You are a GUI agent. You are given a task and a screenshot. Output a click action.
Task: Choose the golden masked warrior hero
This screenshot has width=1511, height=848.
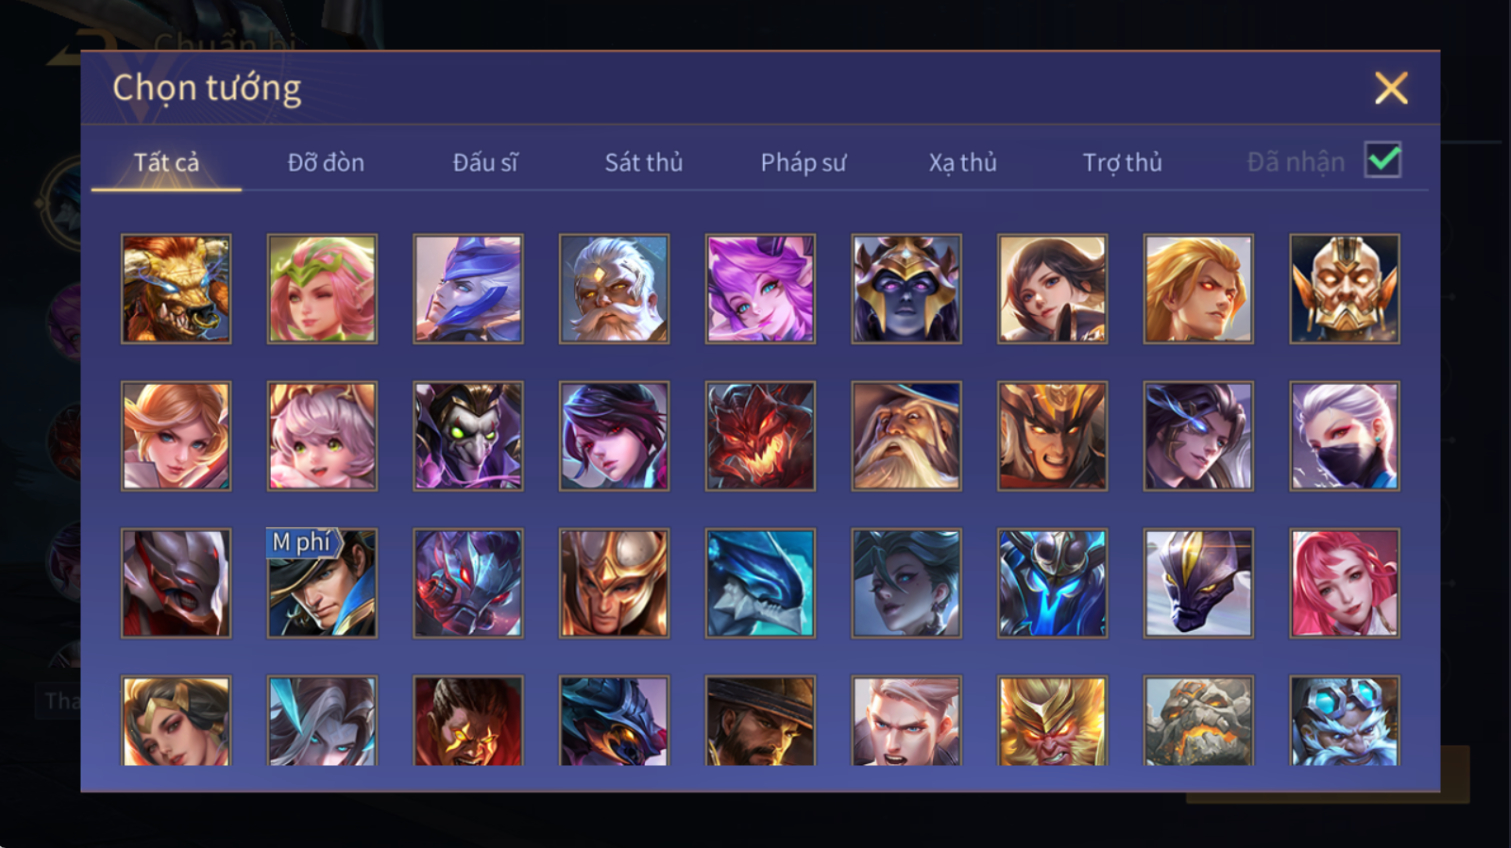tap(1344, 289)
